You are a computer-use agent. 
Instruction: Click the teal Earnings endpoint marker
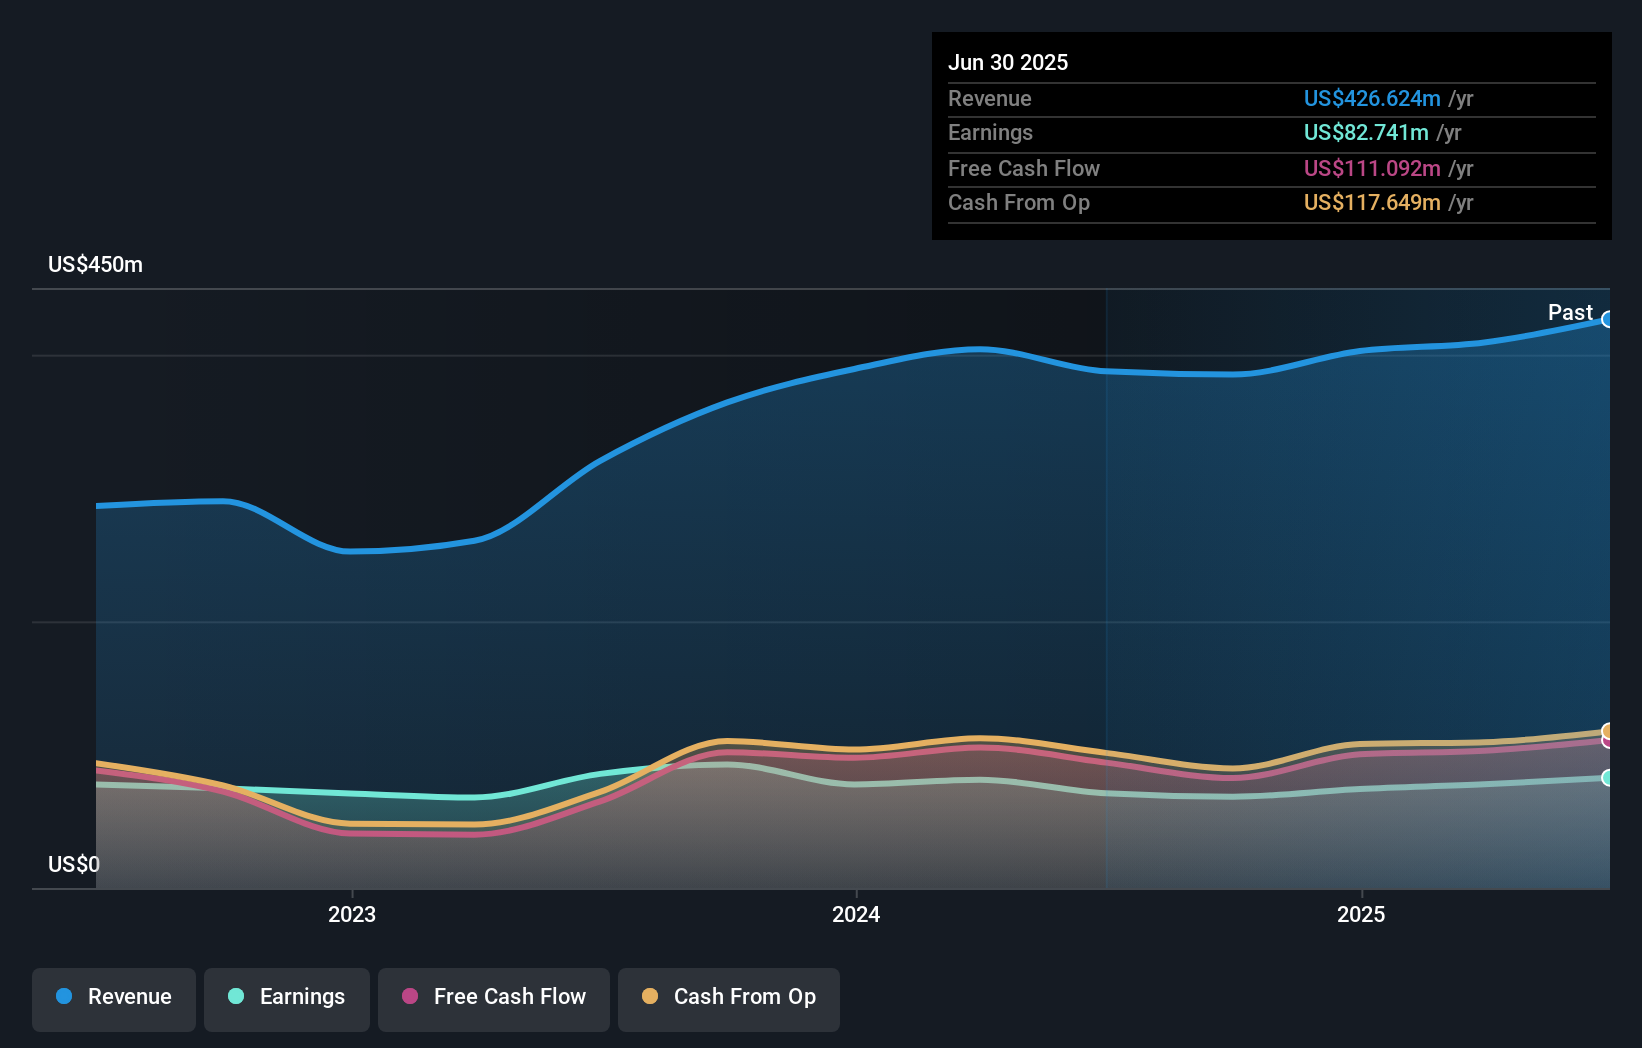point(1608,778)
